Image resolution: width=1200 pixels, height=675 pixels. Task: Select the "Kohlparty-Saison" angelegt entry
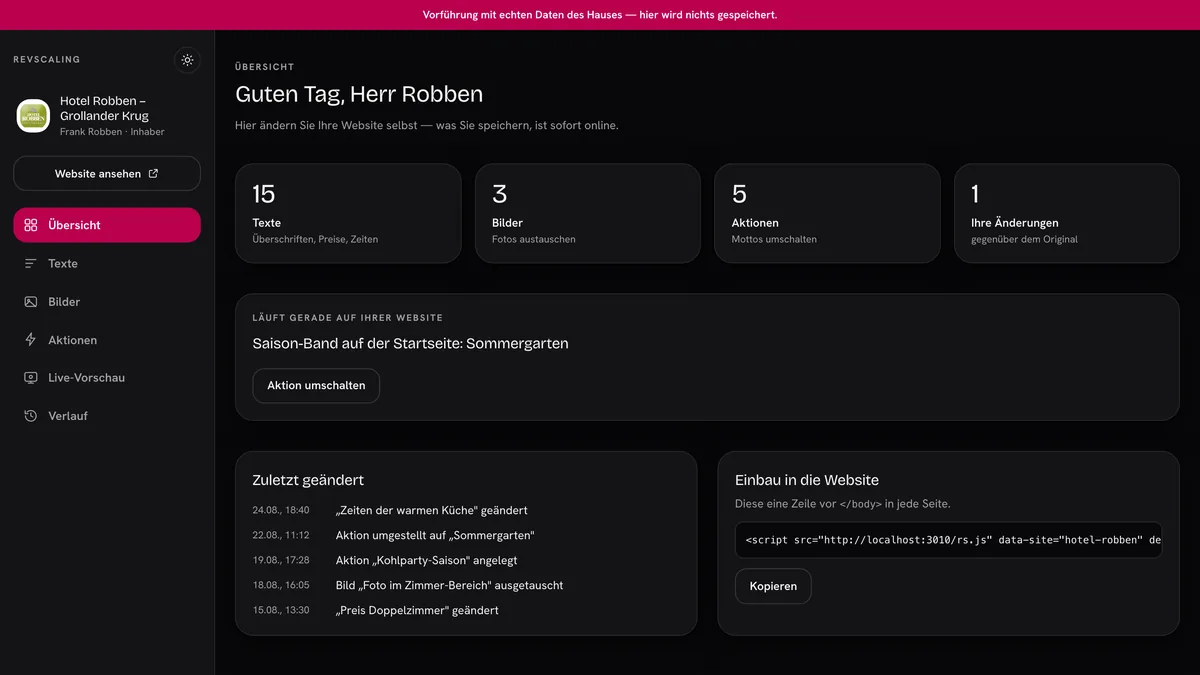(x=426, y=560)
